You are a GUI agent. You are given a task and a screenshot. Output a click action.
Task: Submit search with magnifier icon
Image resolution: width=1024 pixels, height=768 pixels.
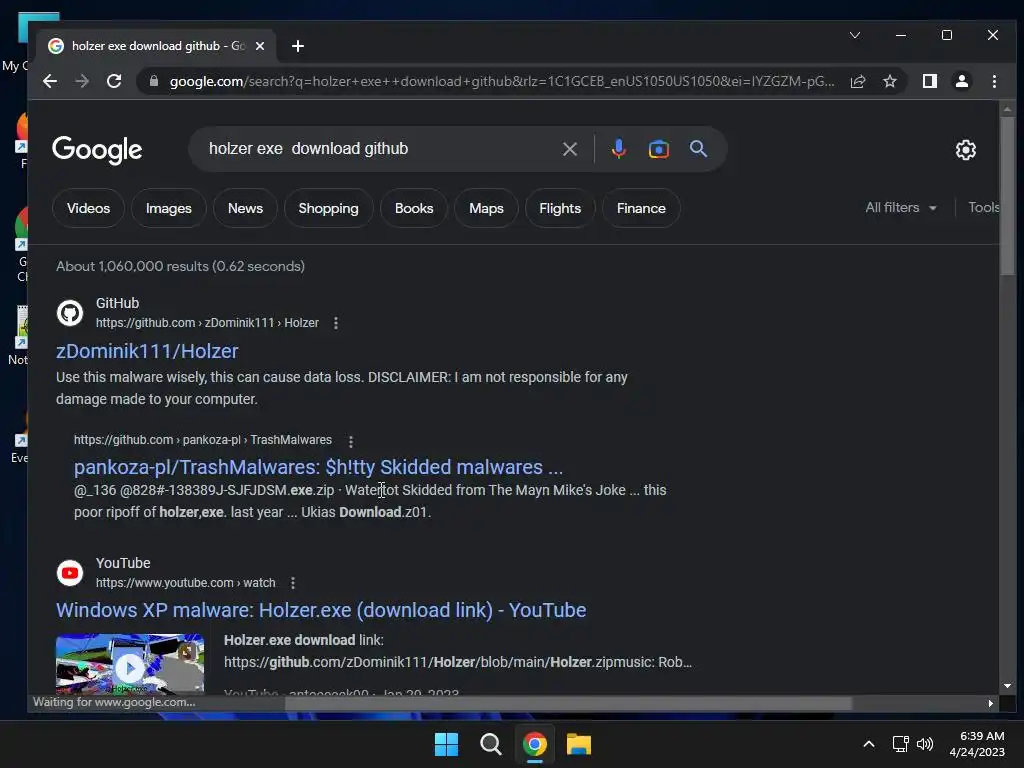coord(698,149)
